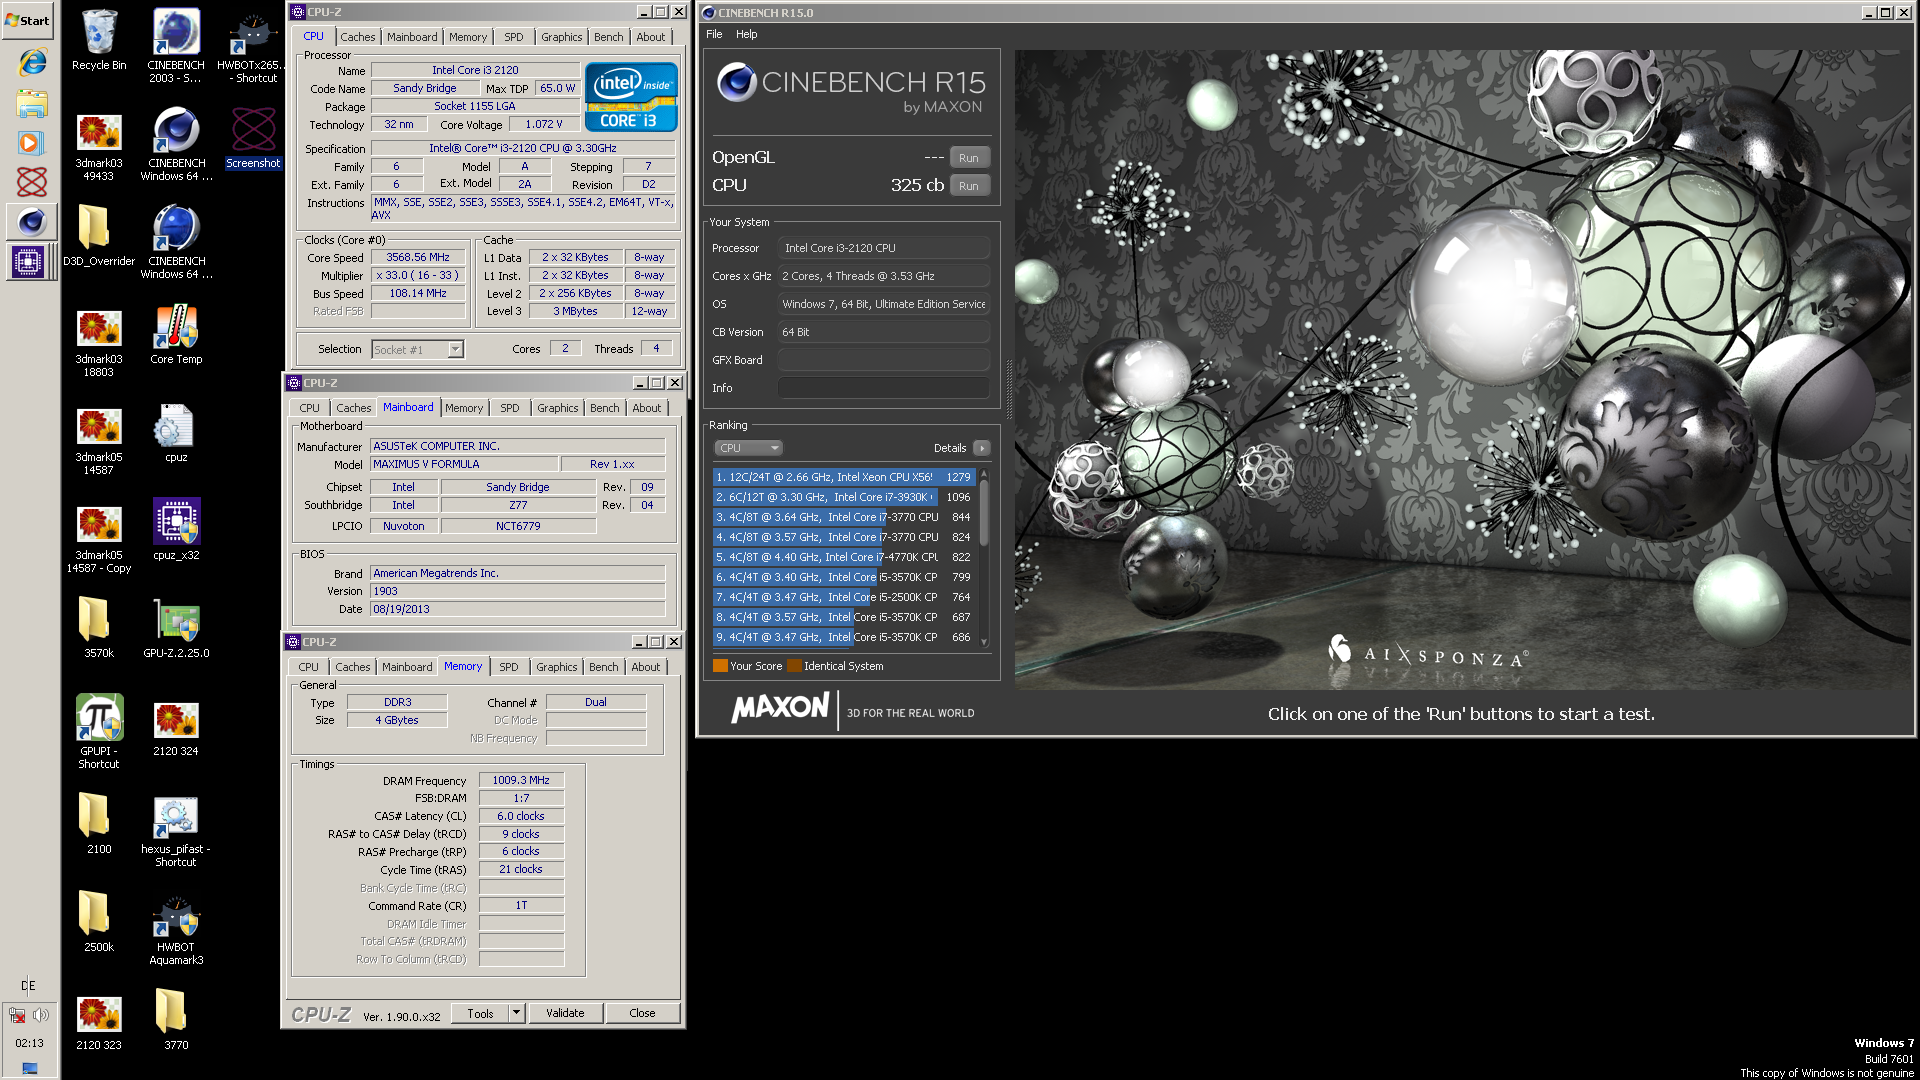Open the 2120 324 desktop icon
Viewport: 1920px width, 1080px height.
[176, 727]
